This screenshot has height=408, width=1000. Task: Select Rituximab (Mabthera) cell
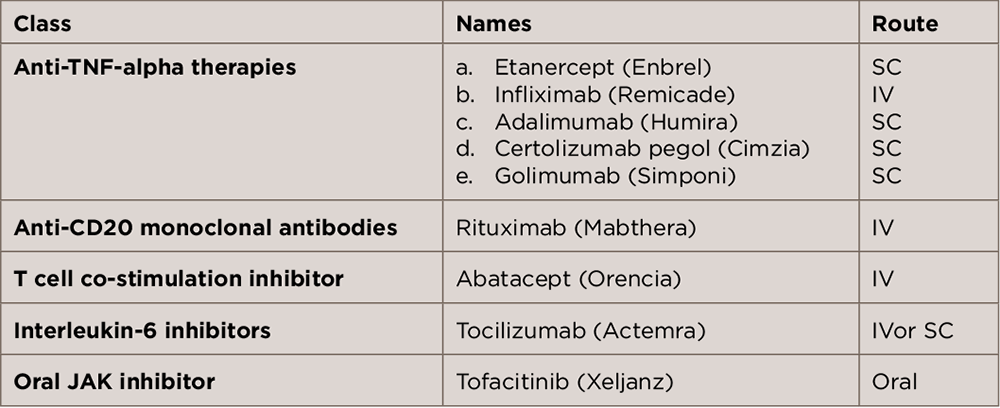point(575,227)
